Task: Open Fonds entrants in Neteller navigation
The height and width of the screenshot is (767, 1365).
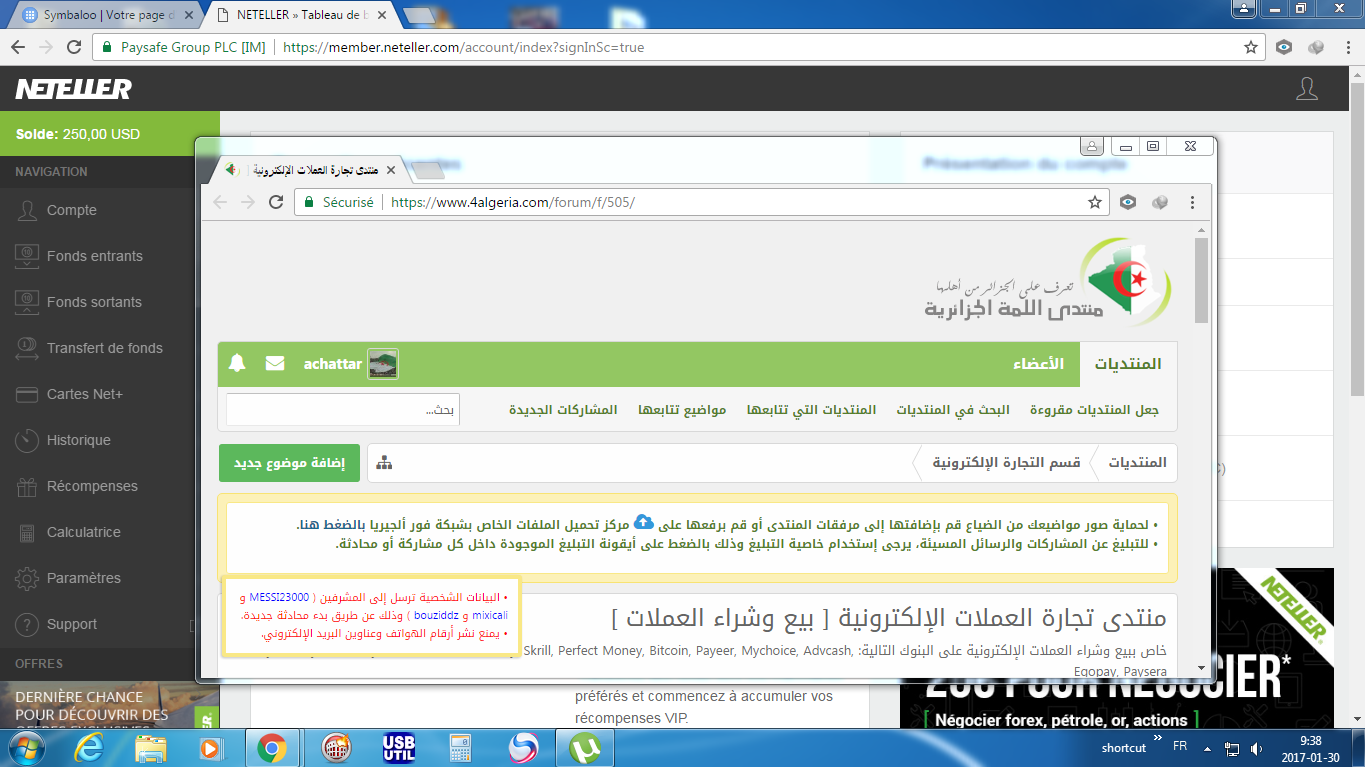Action: tap(94, 256)
